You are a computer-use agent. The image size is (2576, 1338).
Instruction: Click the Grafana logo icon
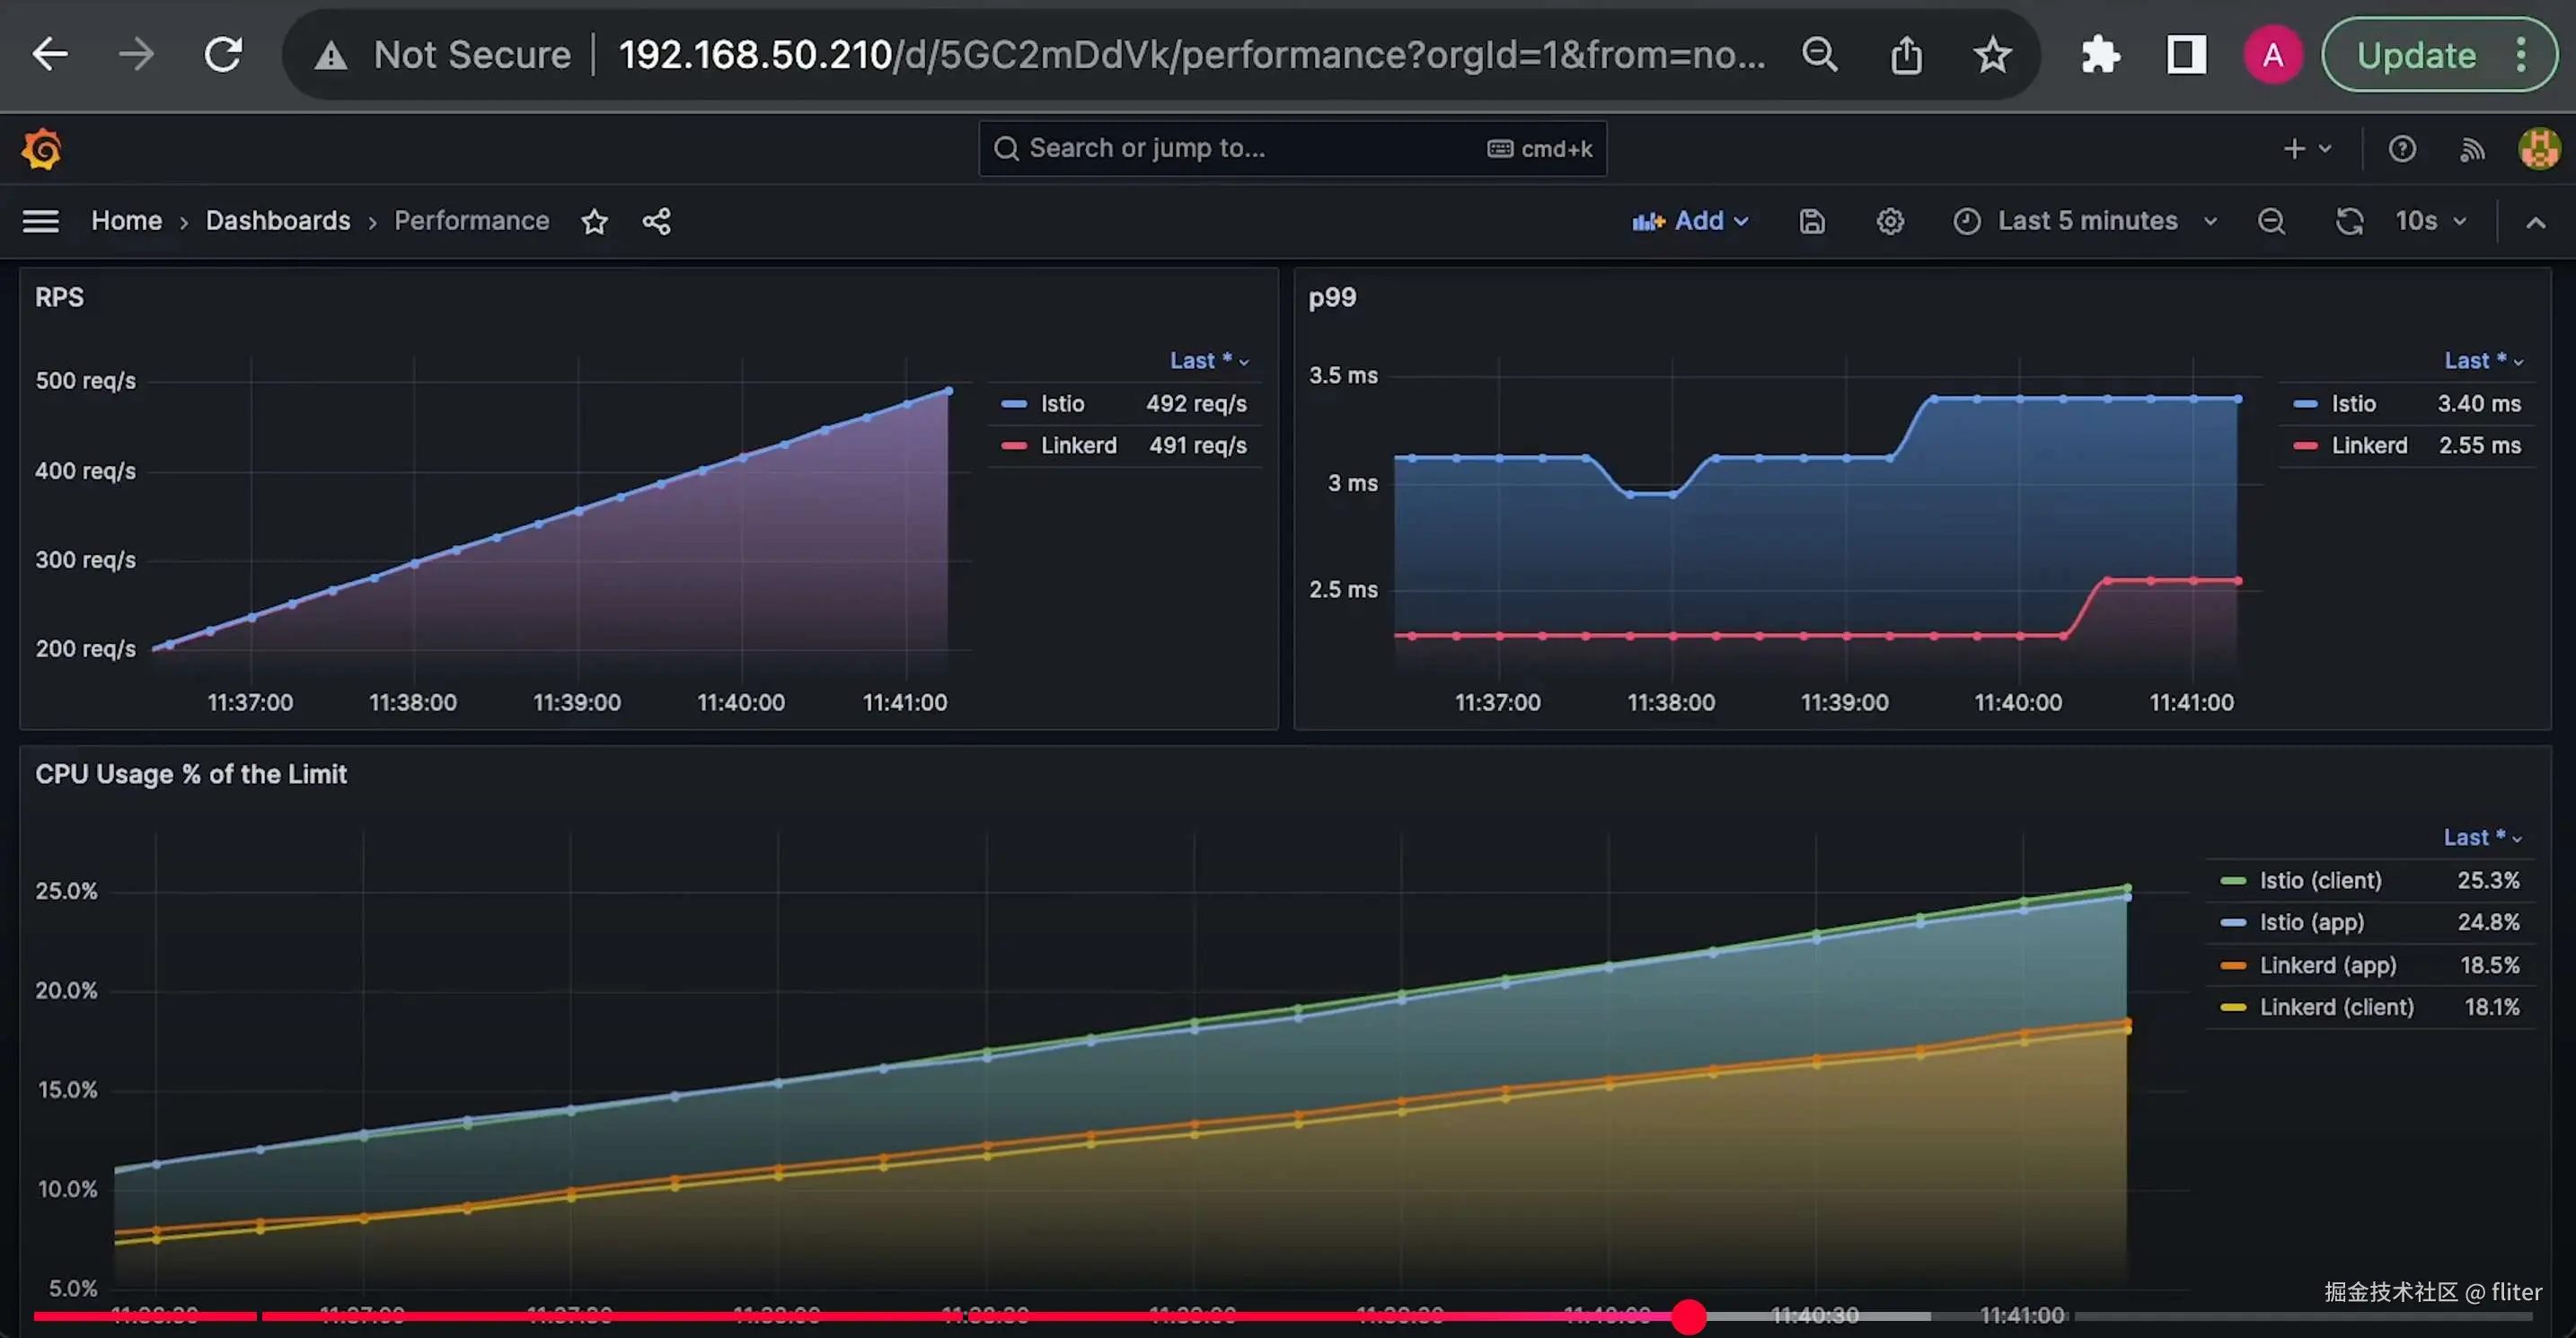coord(41,149)
